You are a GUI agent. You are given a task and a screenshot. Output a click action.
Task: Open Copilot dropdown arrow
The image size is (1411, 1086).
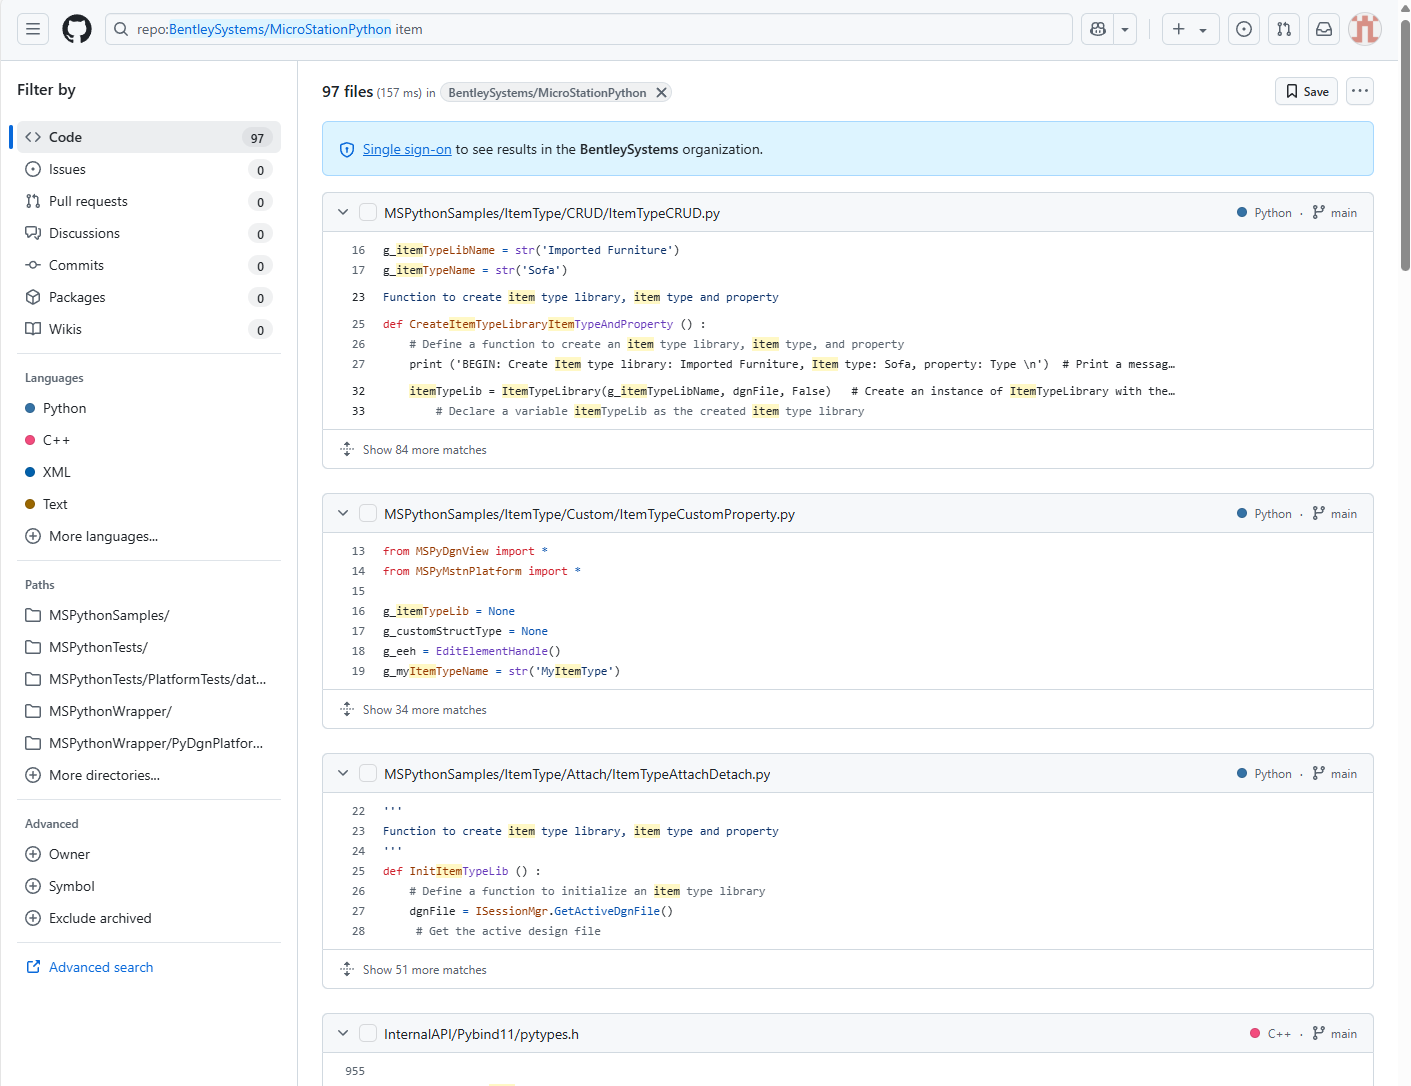point(1125,29)
